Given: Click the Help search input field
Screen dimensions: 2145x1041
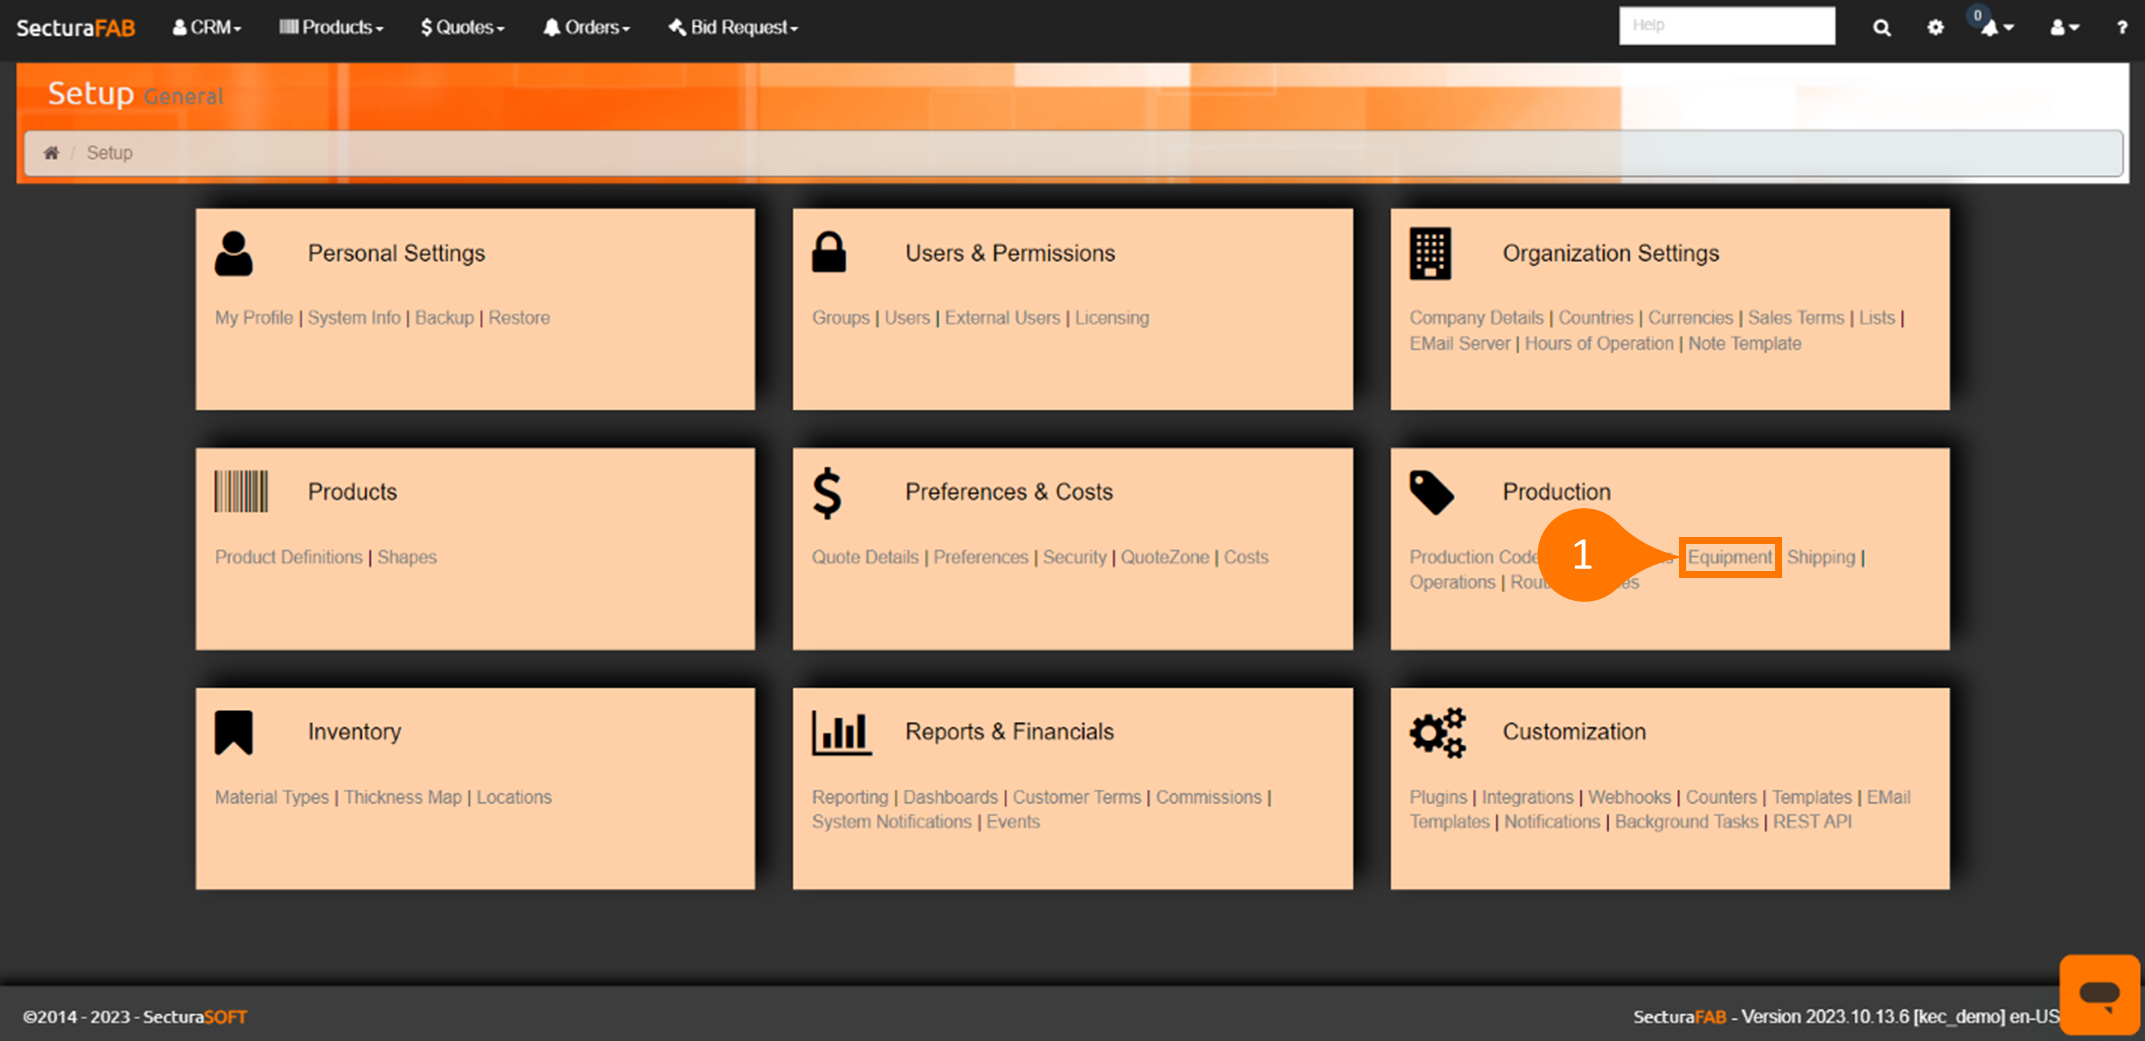Looking at the screenshot, I should [x=1726, y=26].
